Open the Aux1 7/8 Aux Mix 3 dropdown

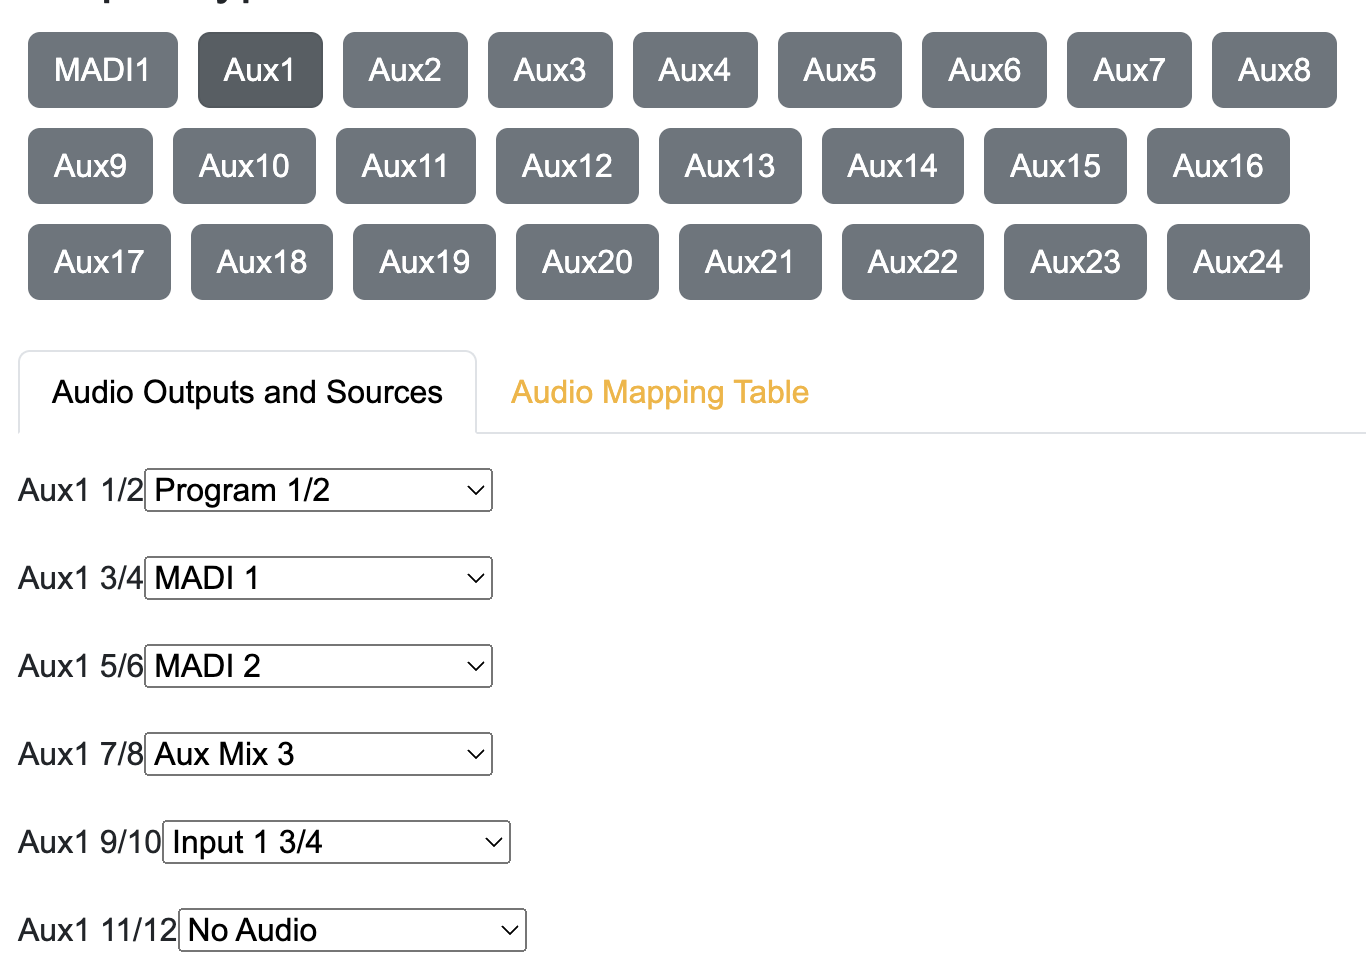(x=318, y=754)
